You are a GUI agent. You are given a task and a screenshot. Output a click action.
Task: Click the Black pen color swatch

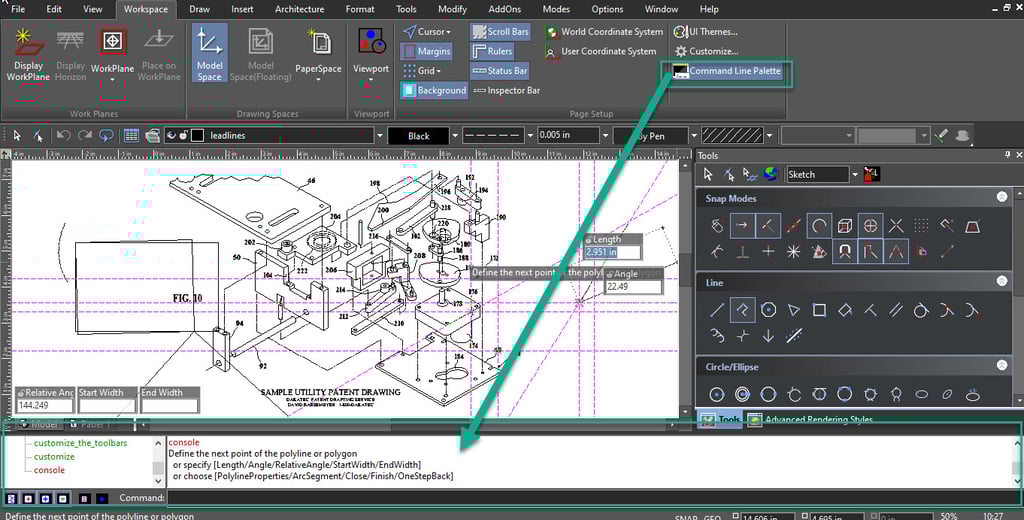[x=419, y=136]
